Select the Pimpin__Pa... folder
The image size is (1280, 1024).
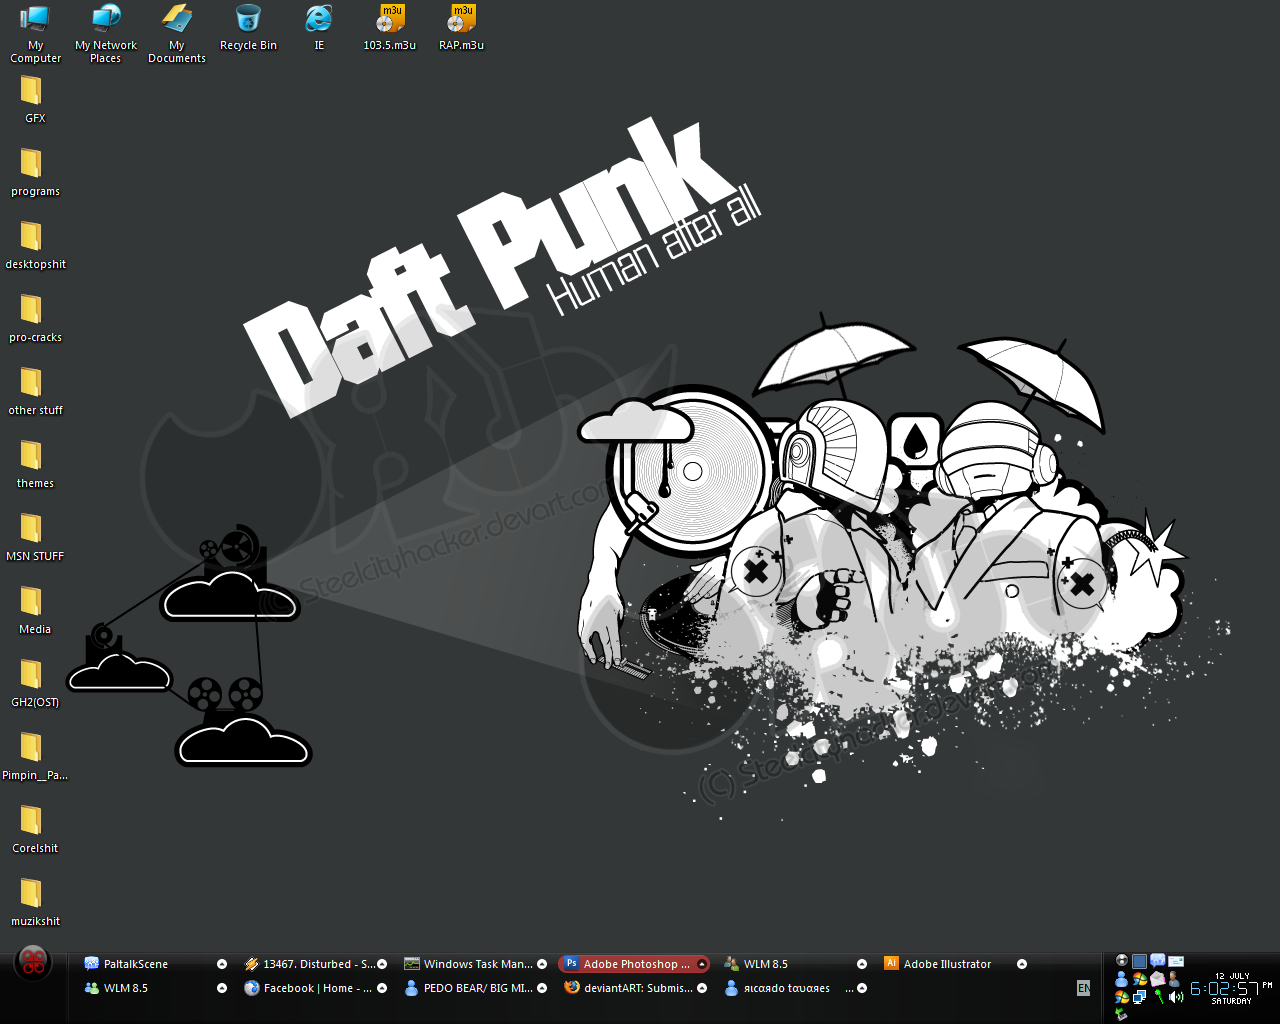click(x=35, y=757)
